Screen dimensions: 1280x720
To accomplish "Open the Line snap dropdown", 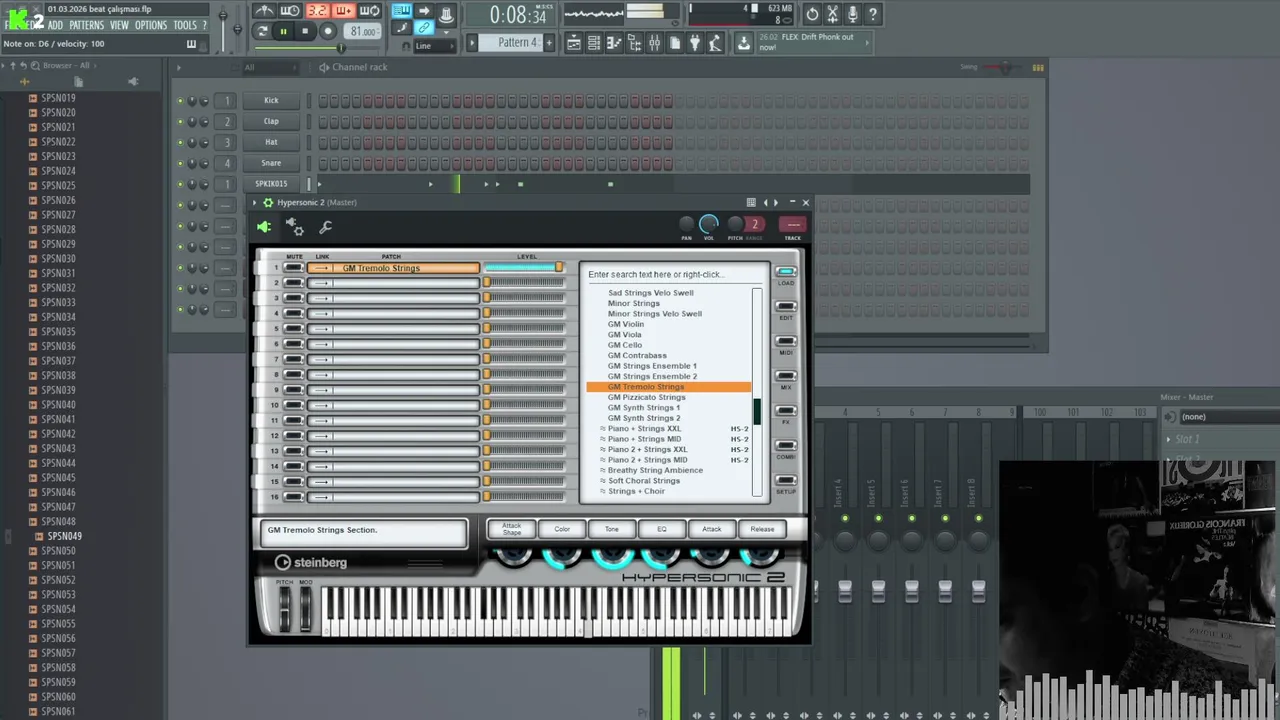I will 436,46.
